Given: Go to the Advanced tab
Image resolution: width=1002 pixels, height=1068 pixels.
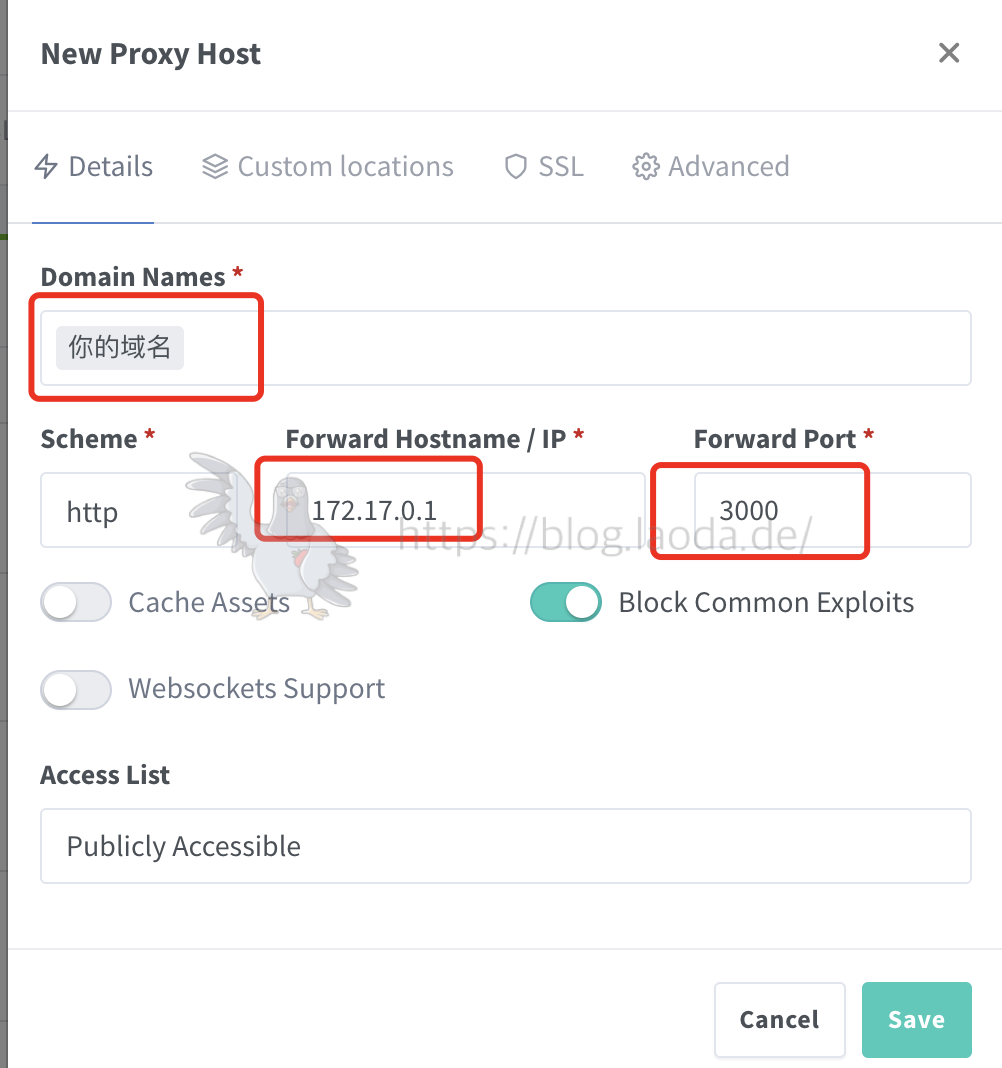Looking at the screenshot, I should tap(728, 166).
